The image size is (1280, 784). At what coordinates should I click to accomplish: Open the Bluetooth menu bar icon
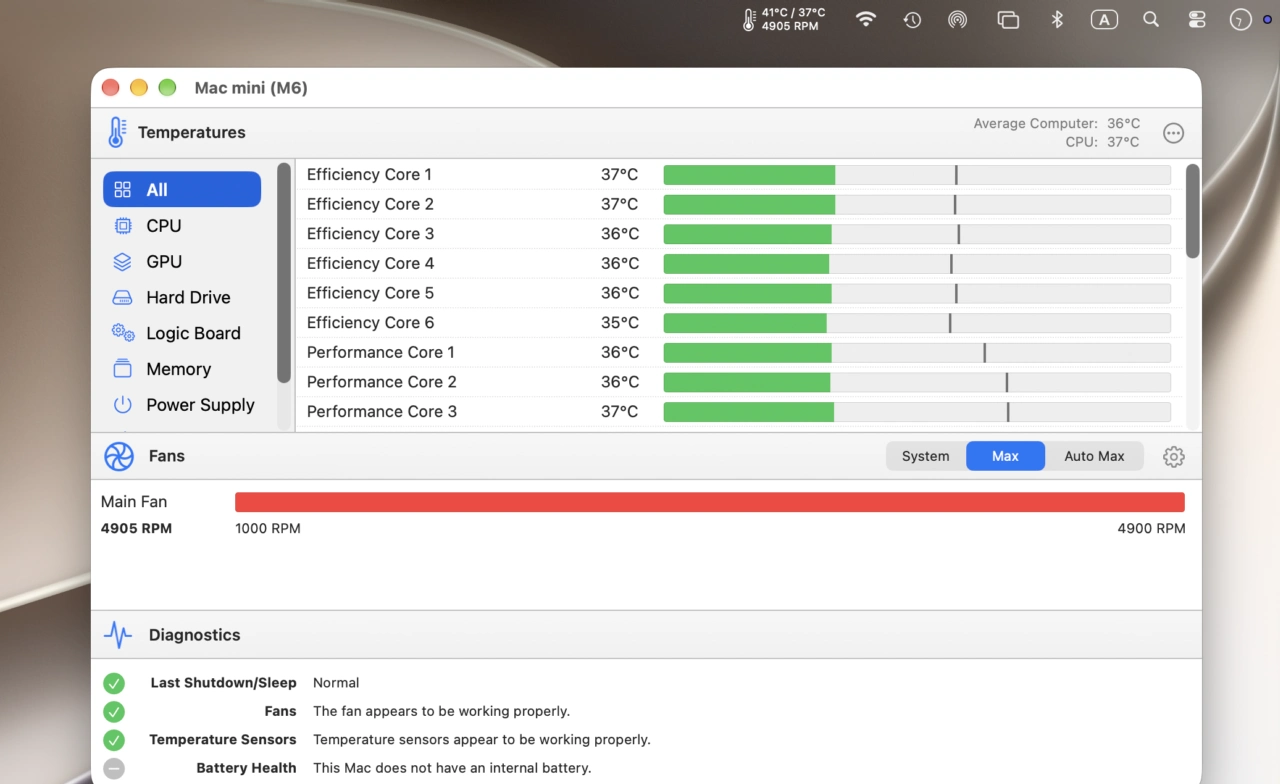[x=1057, y=20]
